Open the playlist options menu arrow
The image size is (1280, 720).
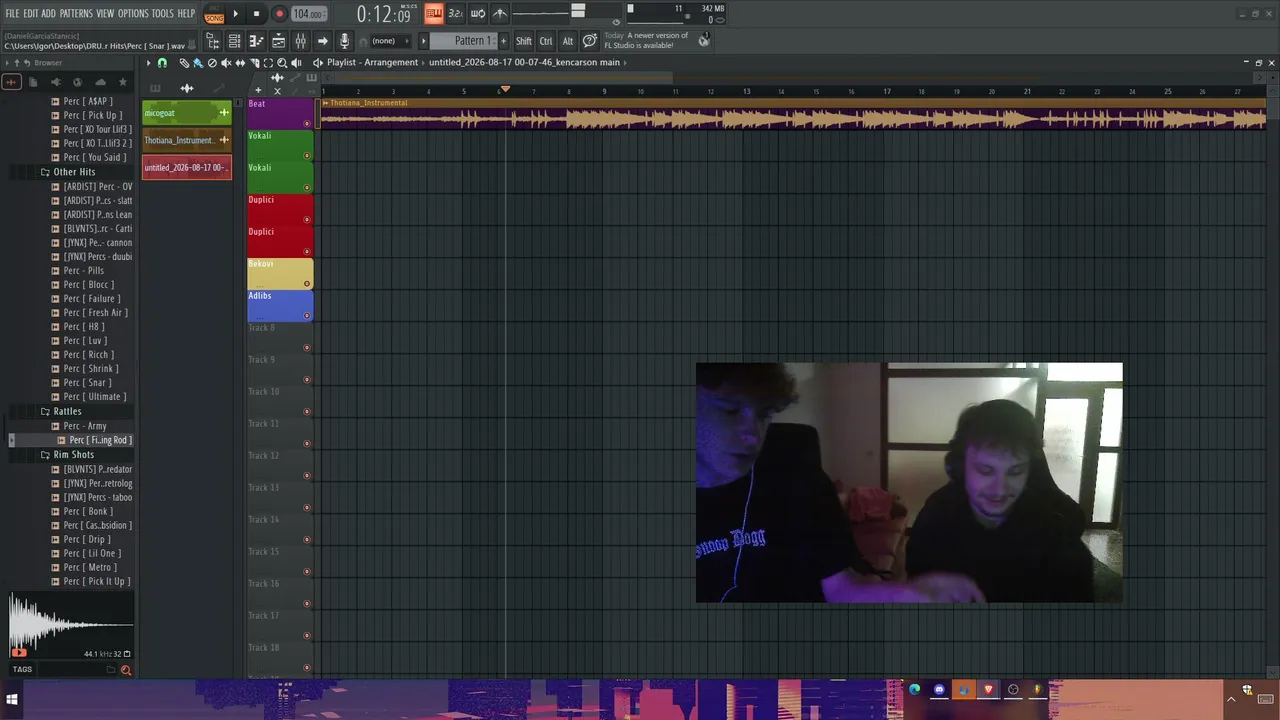click(148, 63)
